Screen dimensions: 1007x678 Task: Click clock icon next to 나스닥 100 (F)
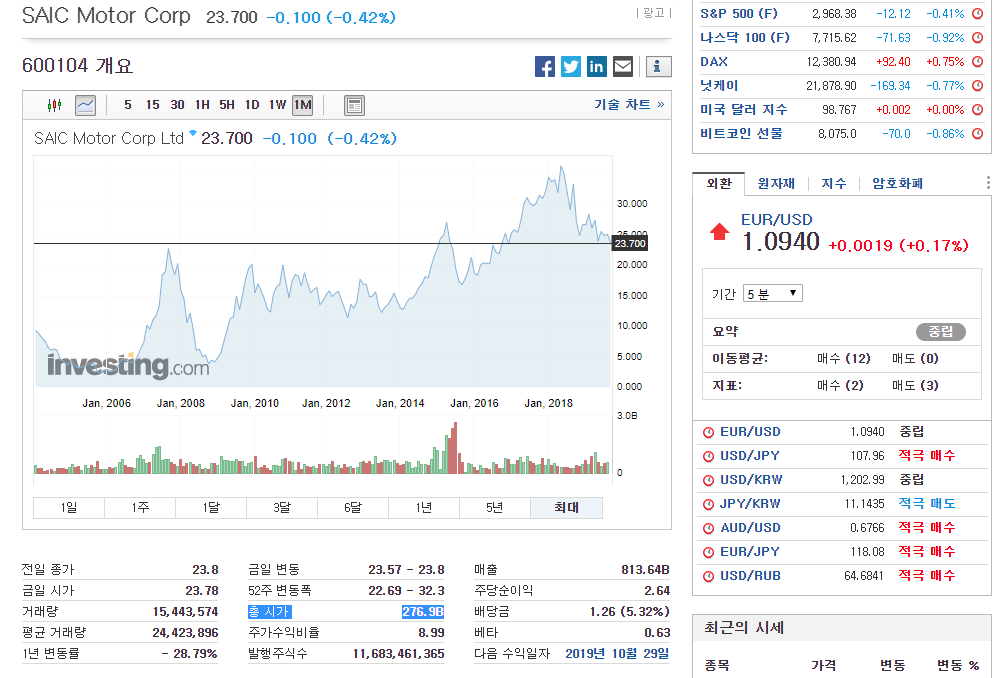pos(977,37)
